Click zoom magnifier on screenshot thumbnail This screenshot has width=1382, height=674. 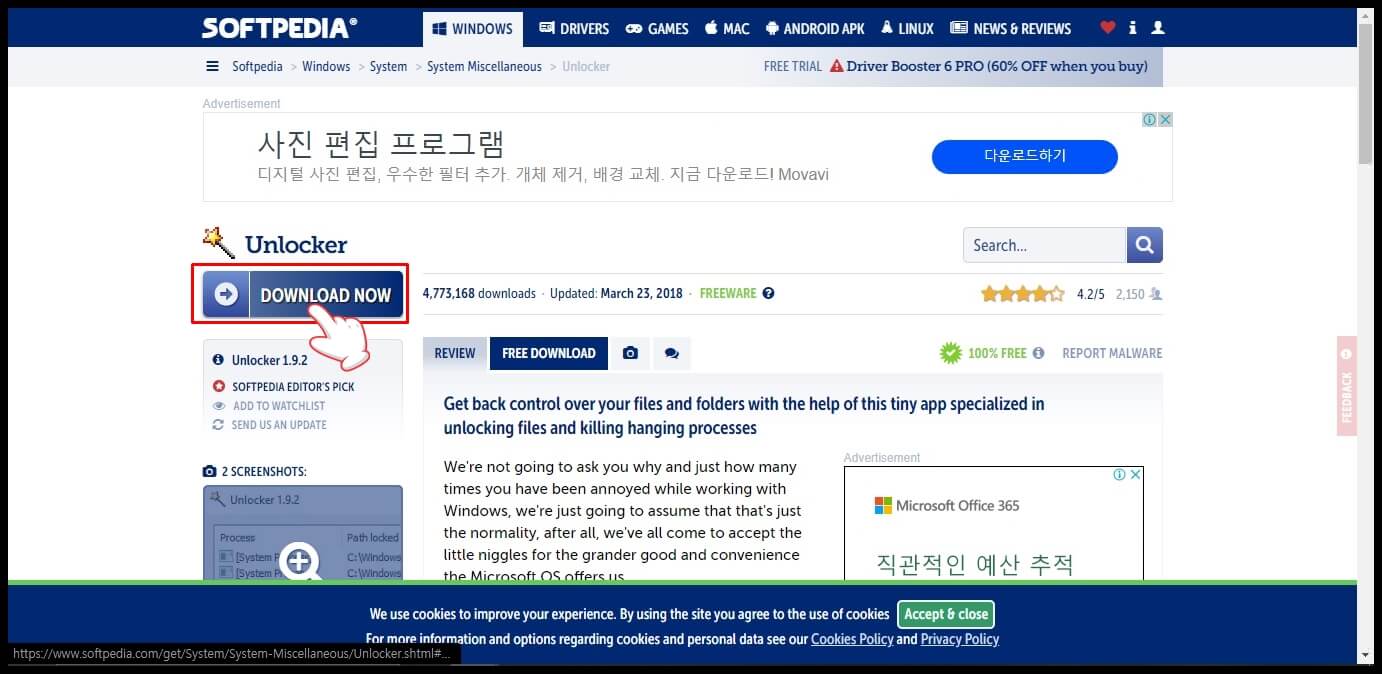(300, 561)
